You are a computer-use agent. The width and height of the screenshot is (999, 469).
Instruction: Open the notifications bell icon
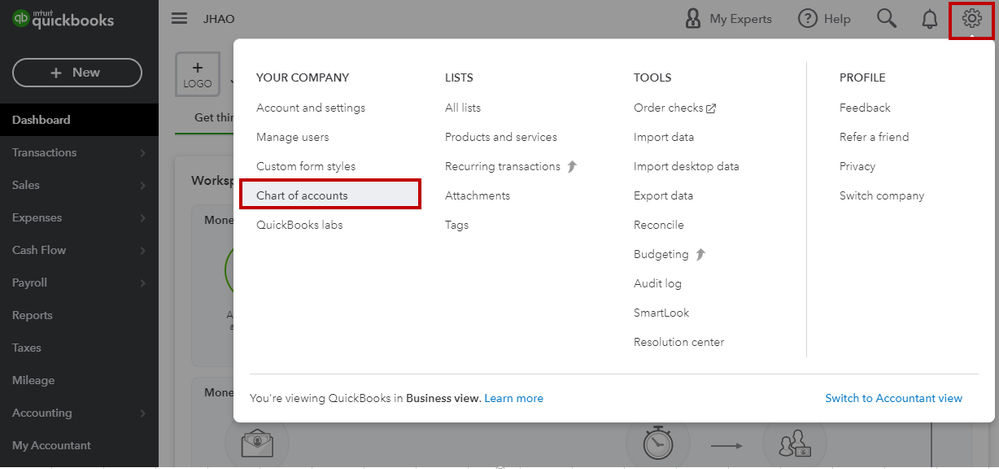tap(930, 19)
